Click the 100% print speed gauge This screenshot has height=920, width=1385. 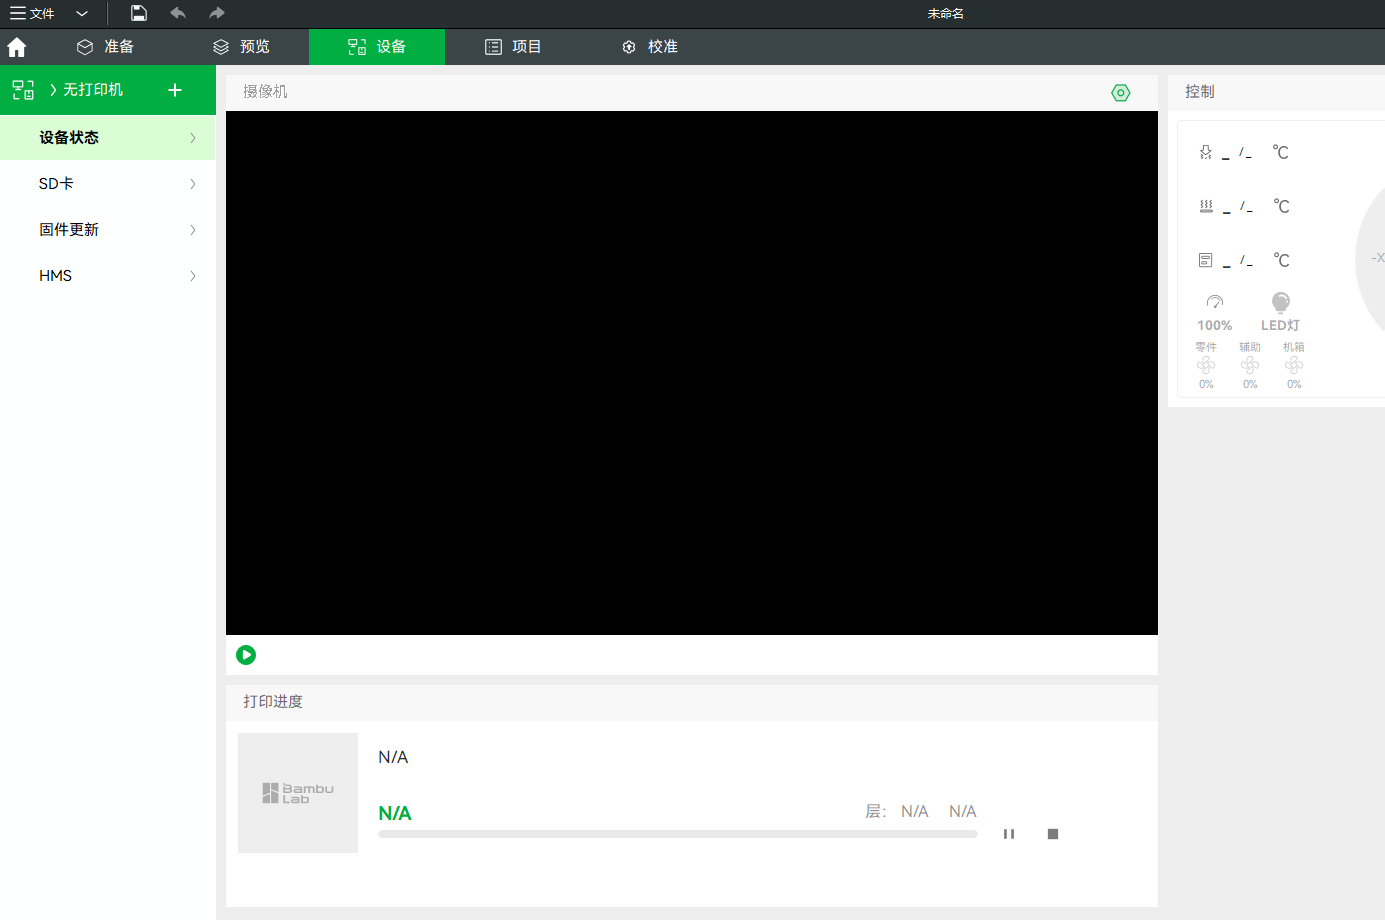(x=1215, y=313)
